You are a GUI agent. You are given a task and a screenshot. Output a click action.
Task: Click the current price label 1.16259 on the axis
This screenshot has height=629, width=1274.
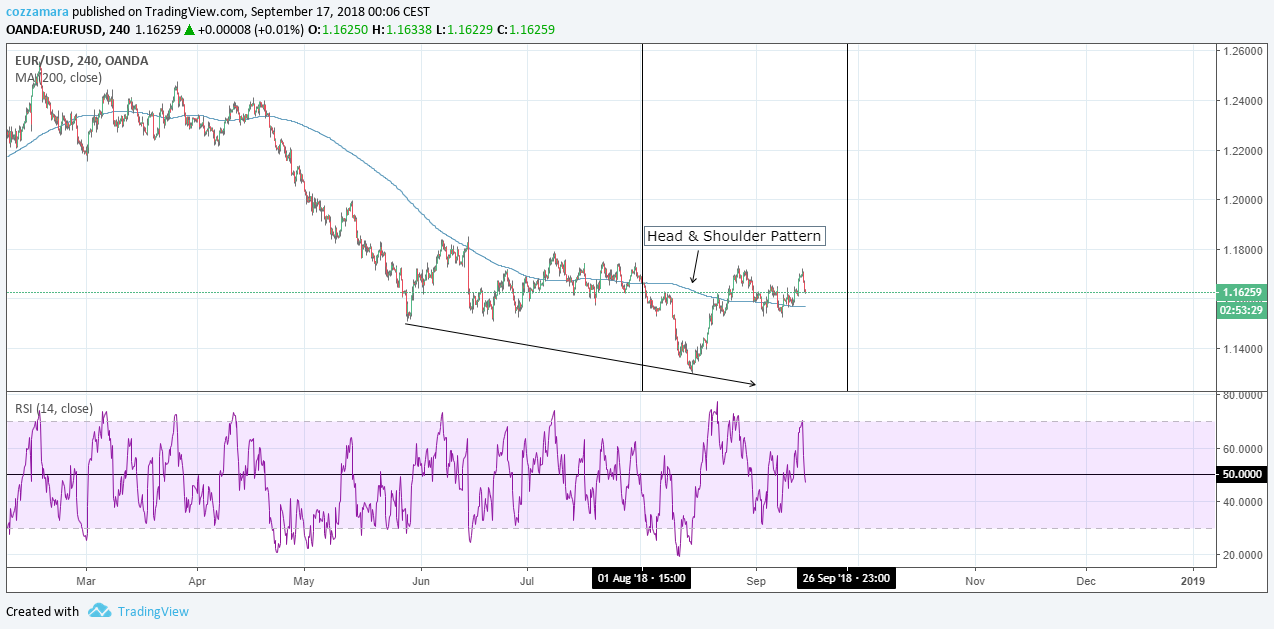click(1242, 292)
